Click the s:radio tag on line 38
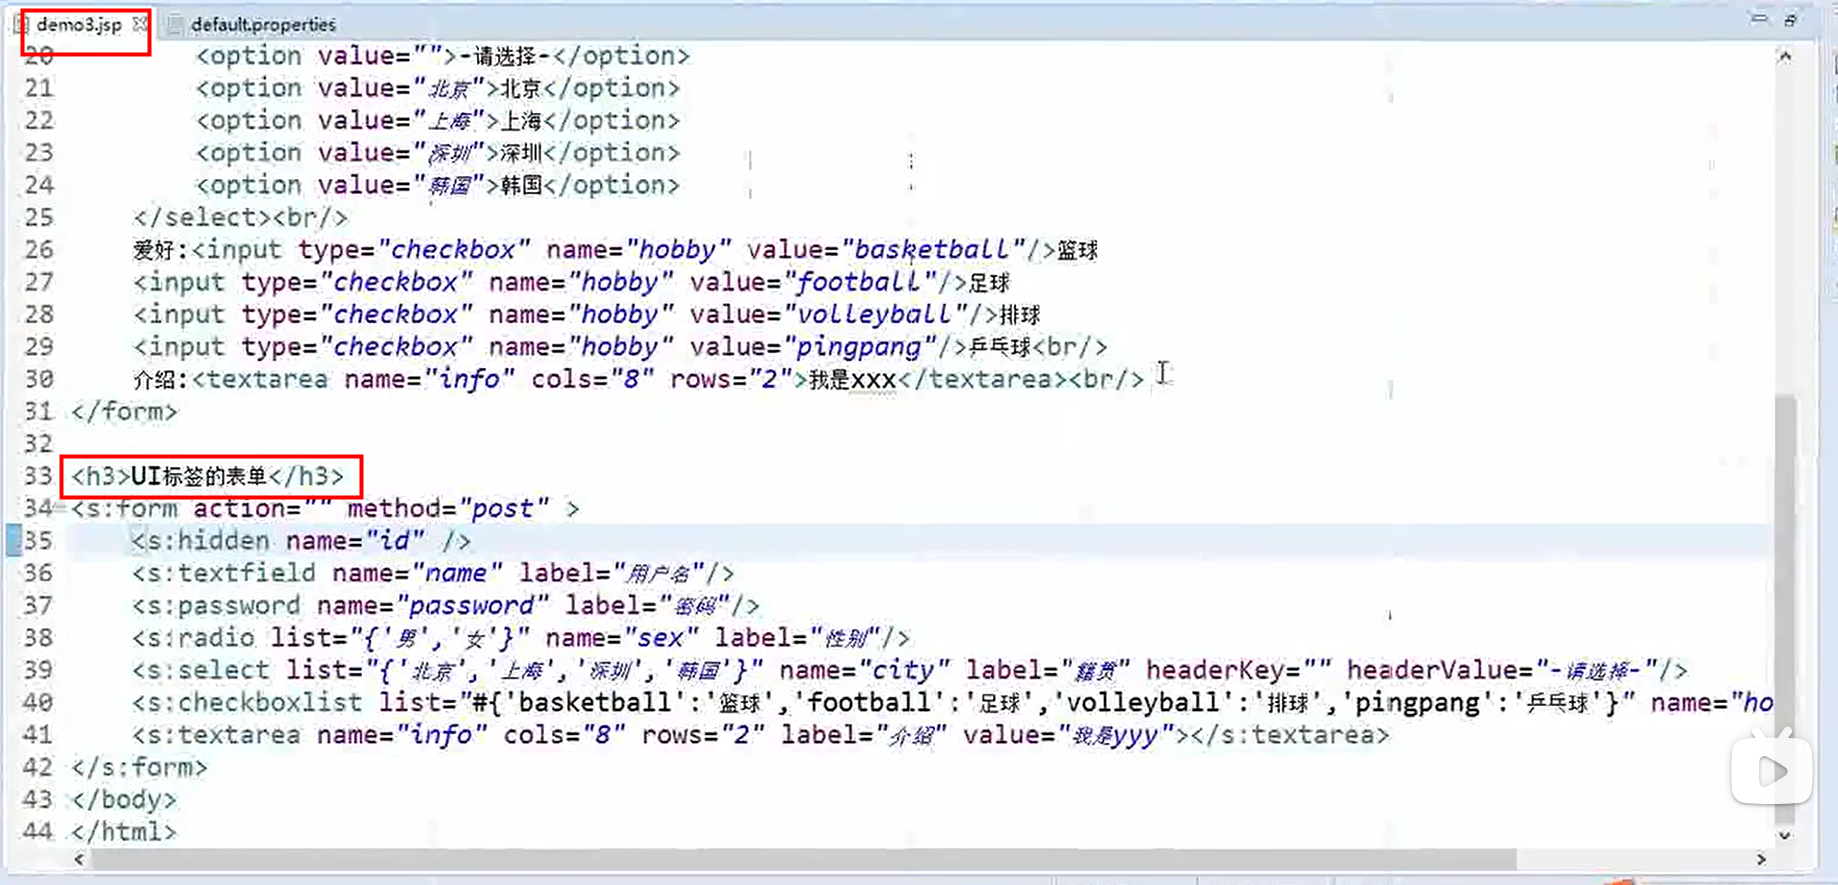 click(x=193, y=638)
